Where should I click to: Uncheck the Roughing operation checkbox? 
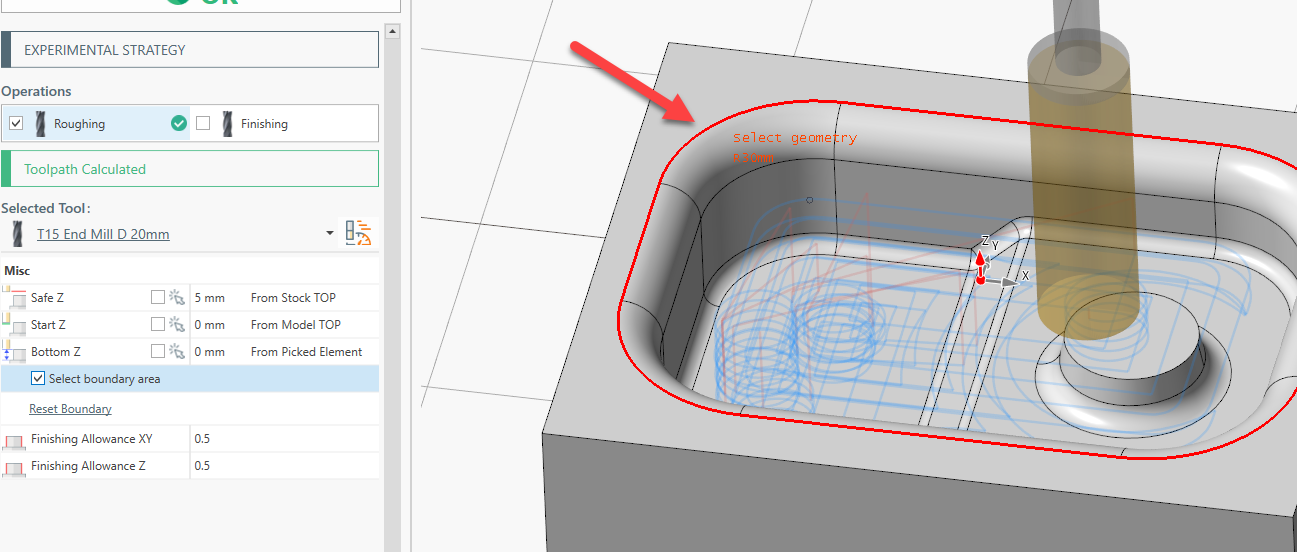tap(16, 124)
